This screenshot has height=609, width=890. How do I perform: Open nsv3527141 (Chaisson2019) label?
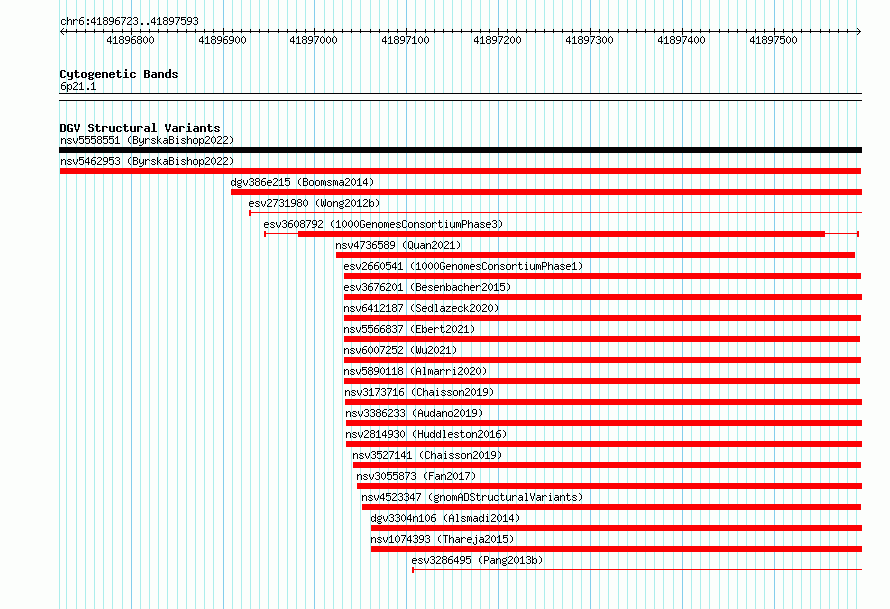coord(427,455)
